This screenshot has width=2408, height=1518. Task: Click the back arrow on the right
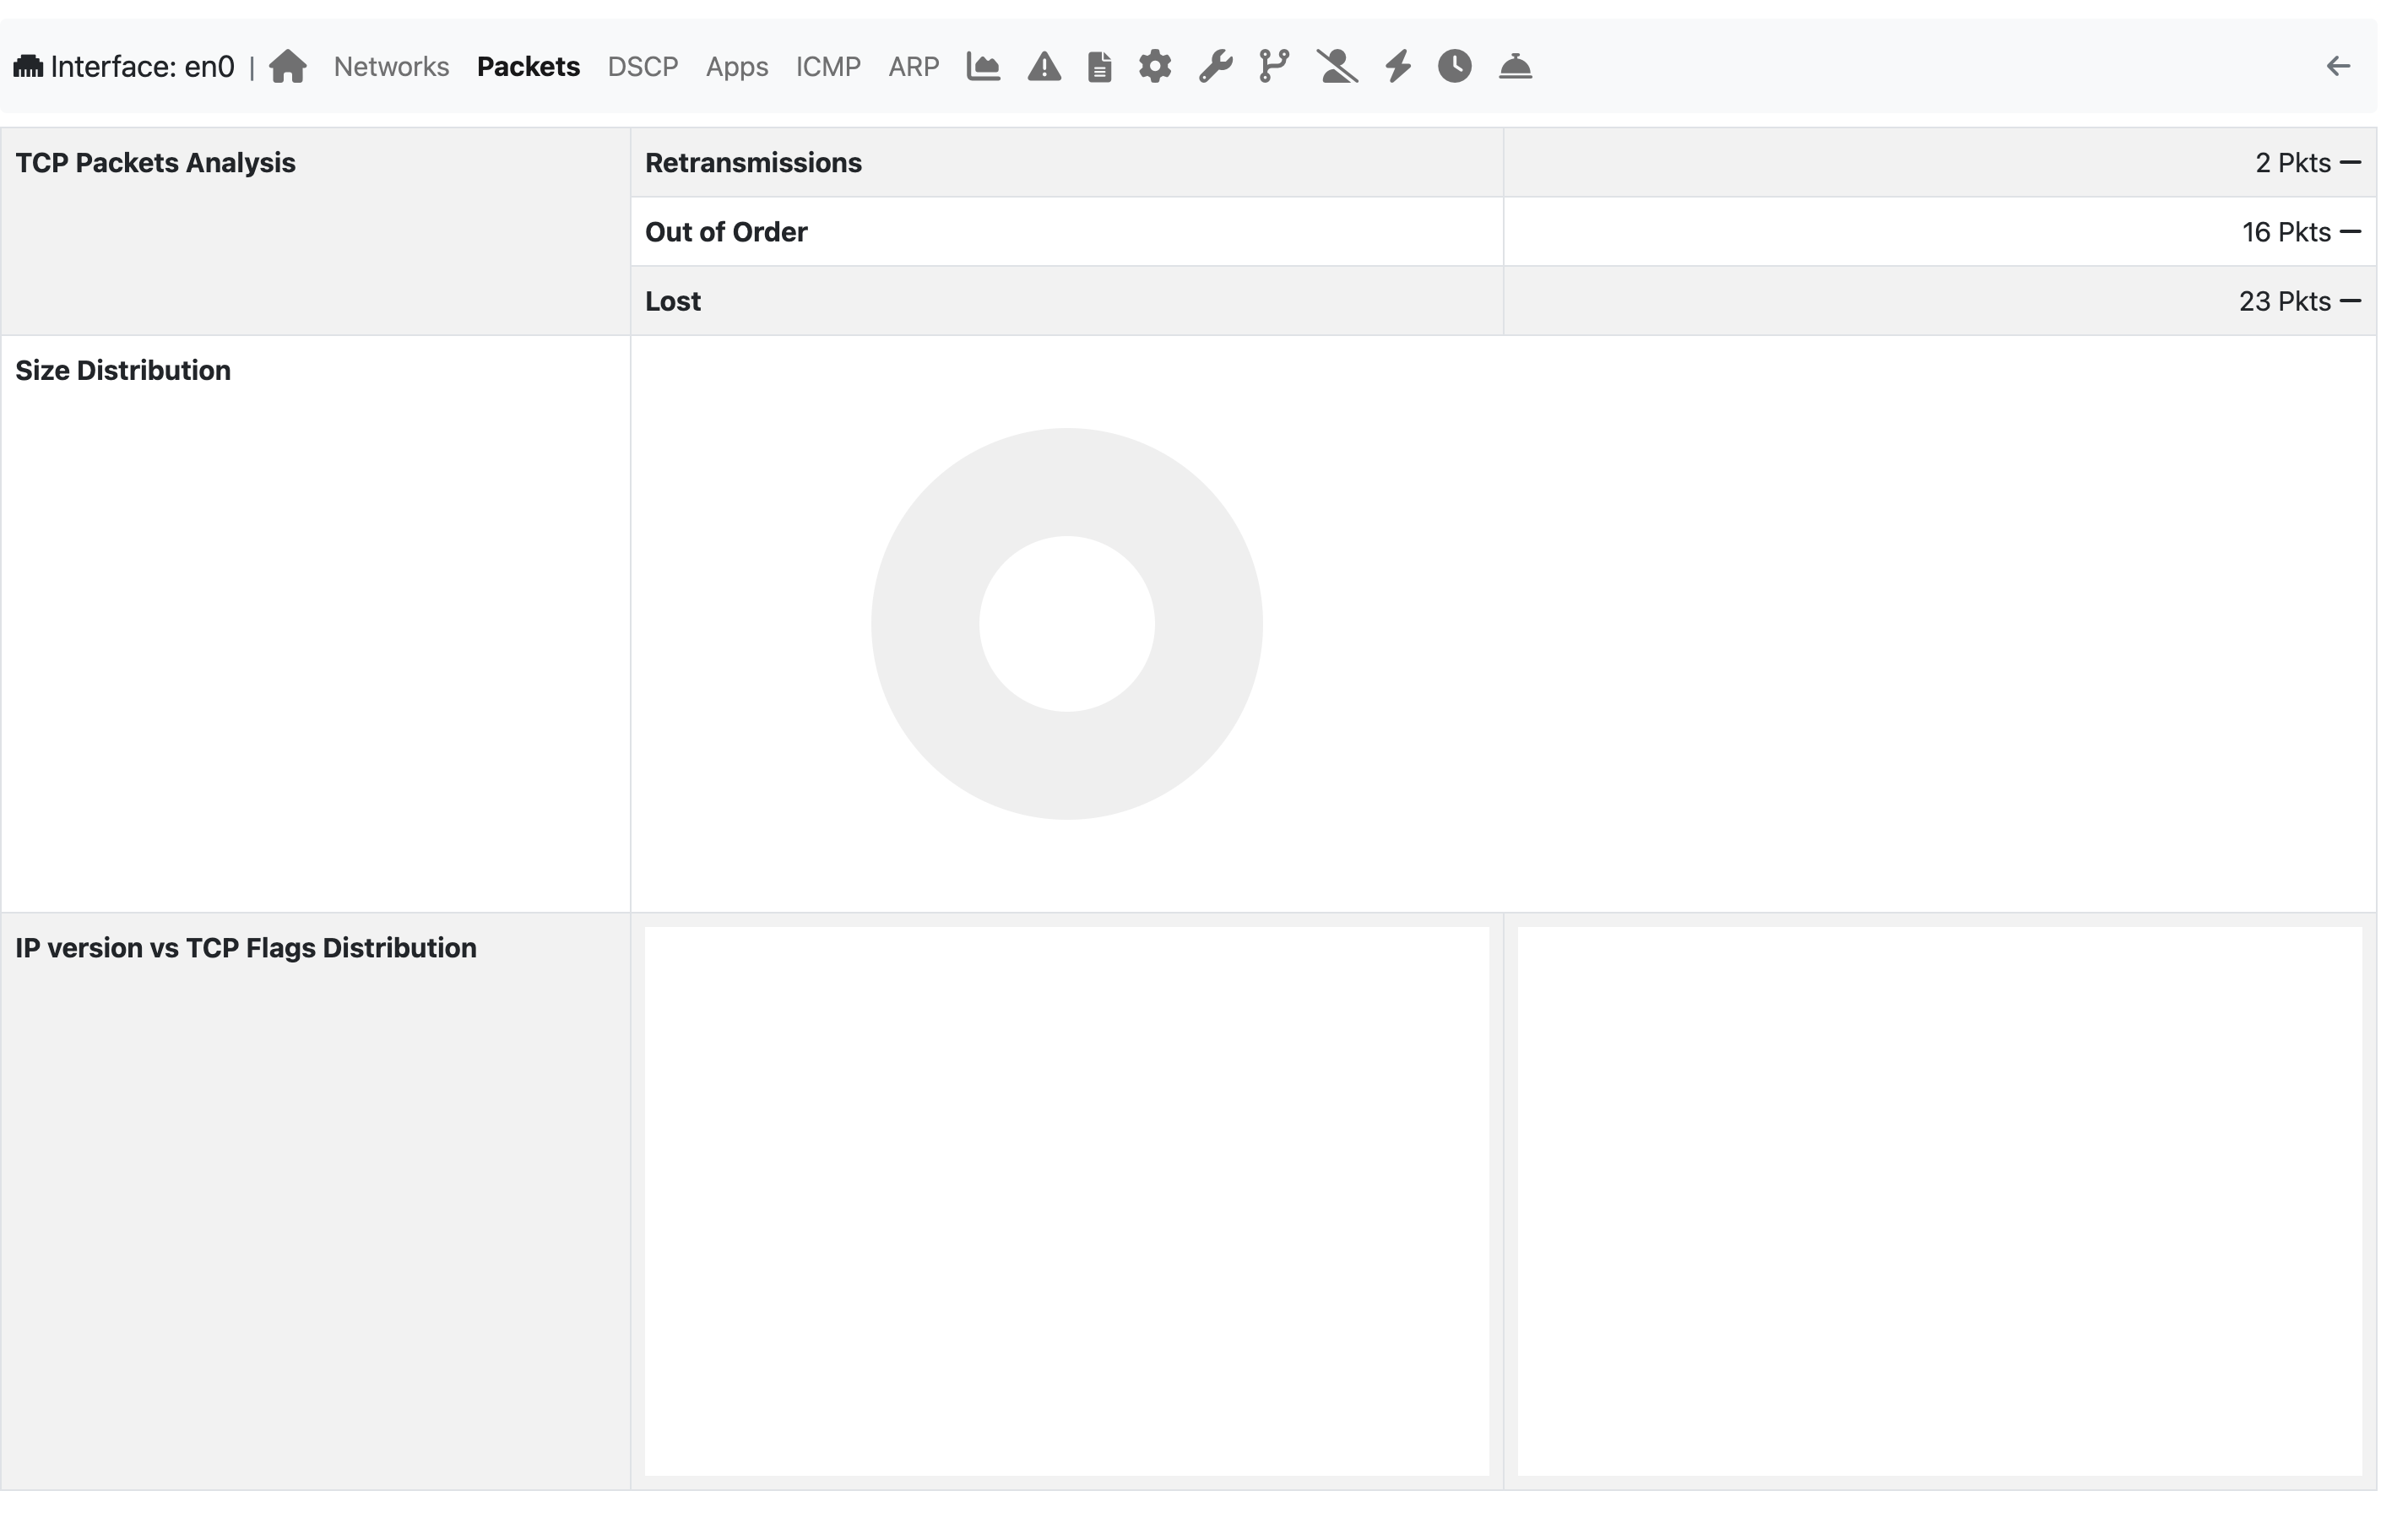point(2340,66)
